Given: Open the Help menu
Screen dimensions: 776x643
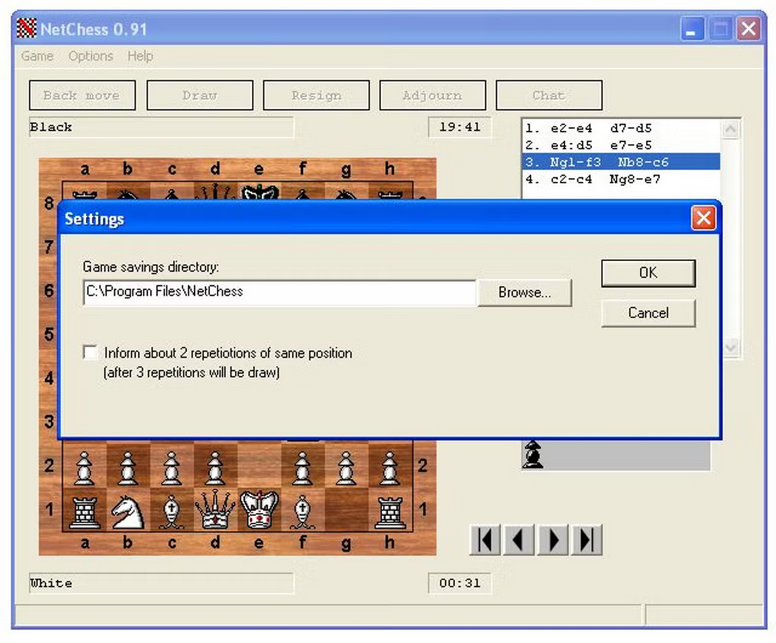Looking at the screenshot, I should [x=140, y=56].
